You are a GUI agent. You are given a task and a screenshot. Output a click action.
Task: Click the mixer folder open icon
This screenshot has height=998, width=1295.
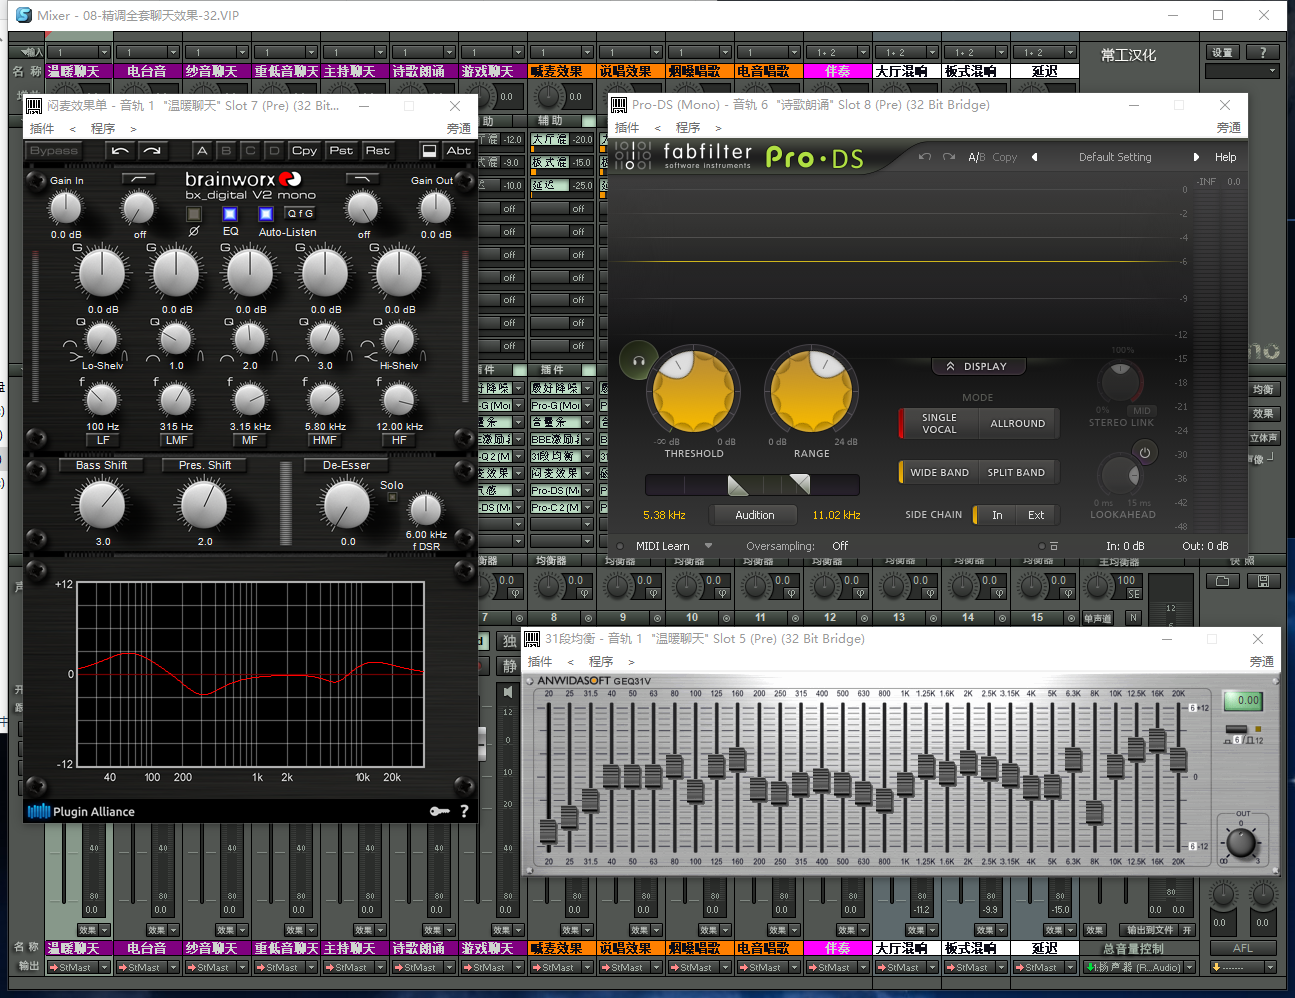coord(1222,581)
